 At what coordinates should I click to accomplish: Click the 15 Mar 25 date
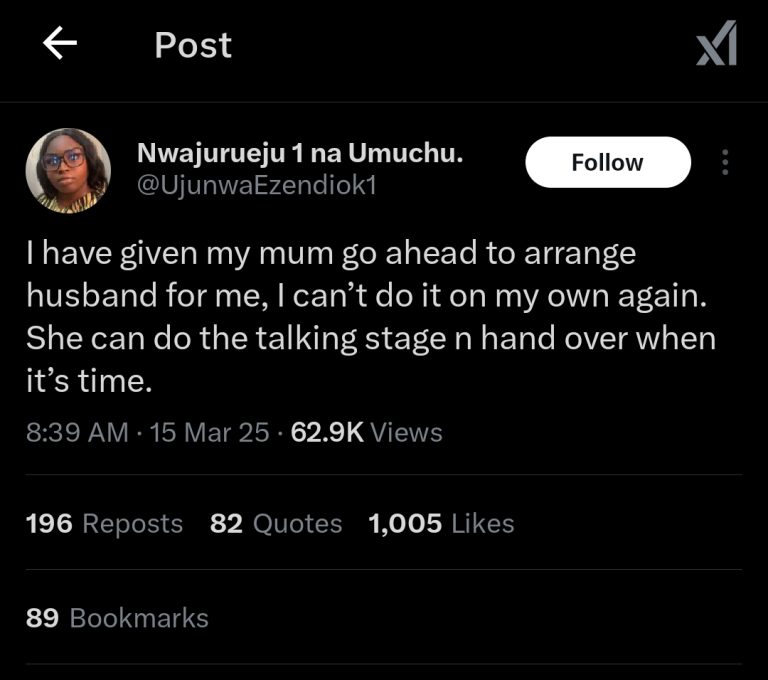coord(209,432)
